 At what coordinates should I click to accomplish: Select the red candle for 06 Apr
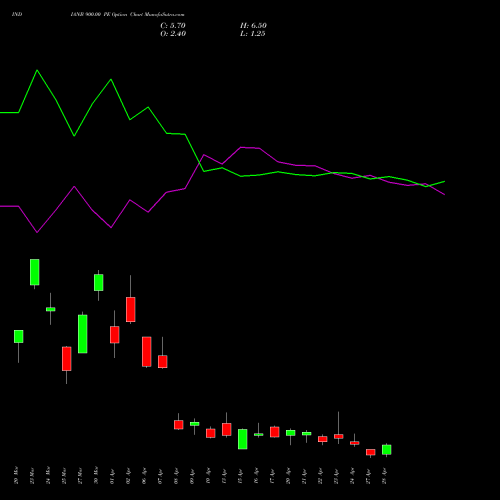147,352
